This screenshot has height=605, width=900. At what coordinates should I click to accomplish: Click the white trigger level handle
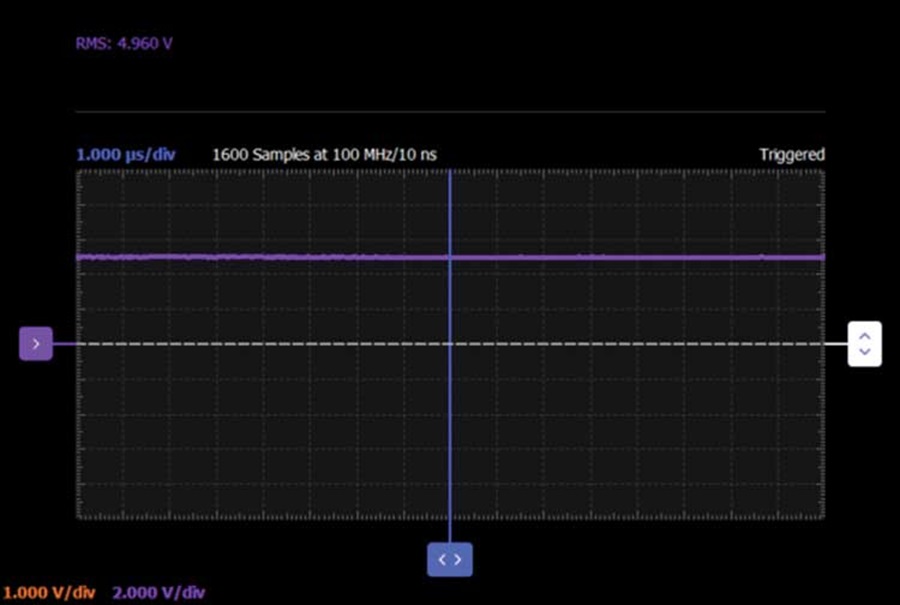click(x=864, y=344)
